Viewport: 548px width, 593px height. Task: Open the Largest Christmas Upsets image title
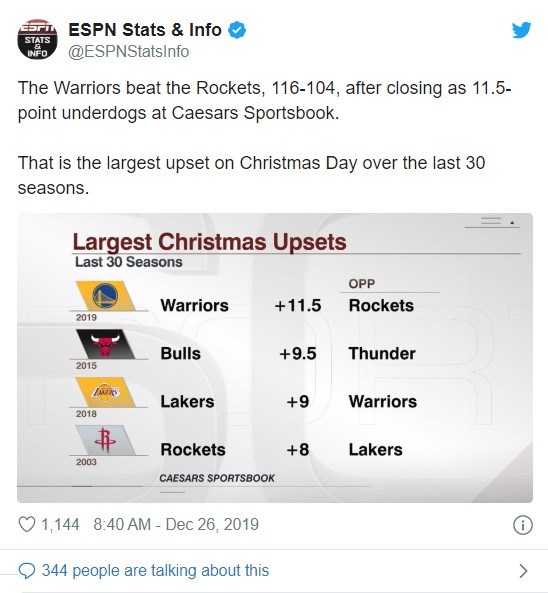(209, 242)
